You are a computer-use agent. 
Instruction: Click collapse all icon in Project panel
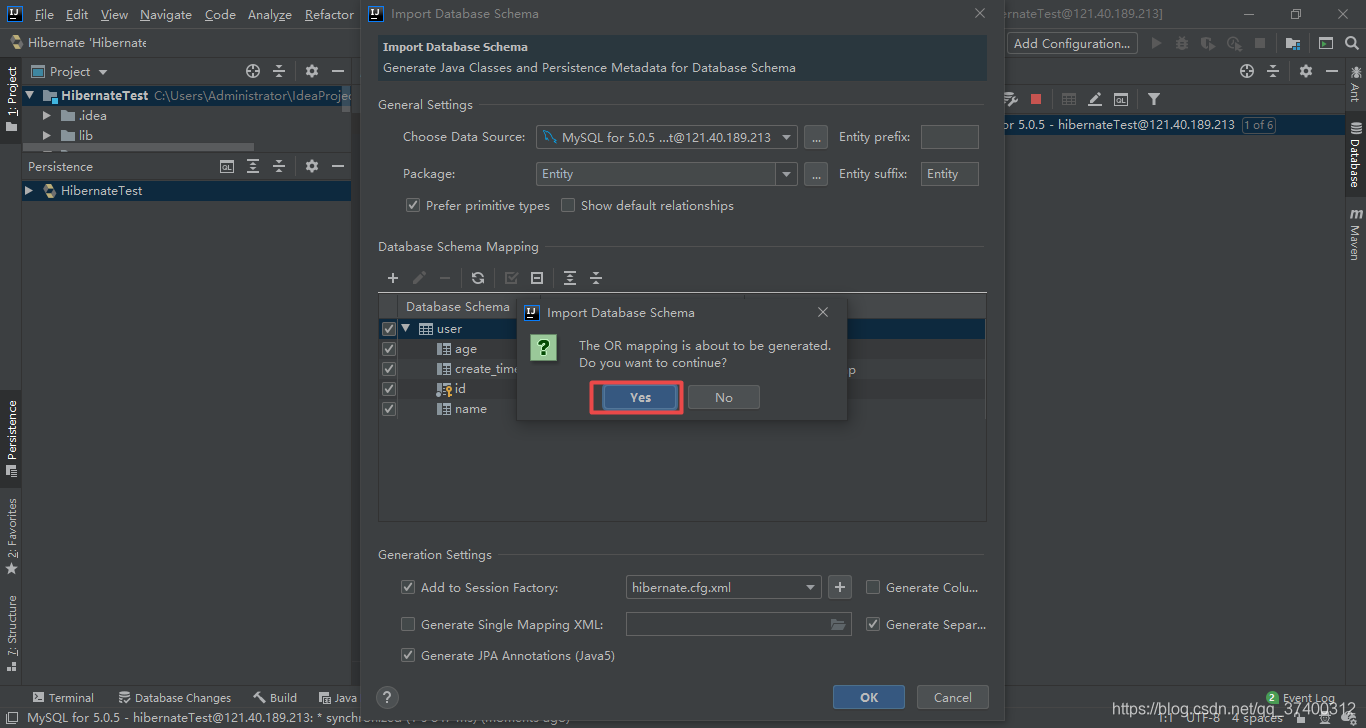click(279, 71)
